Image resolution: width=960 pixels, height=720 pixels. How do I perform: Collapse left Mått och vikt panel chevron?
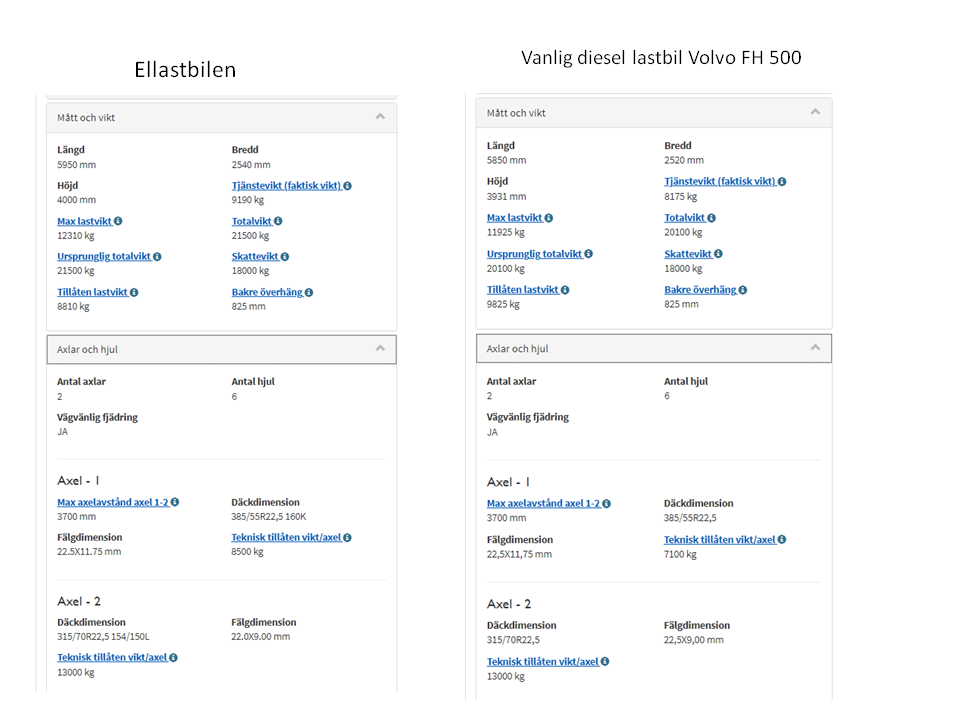tap(380, 117)
